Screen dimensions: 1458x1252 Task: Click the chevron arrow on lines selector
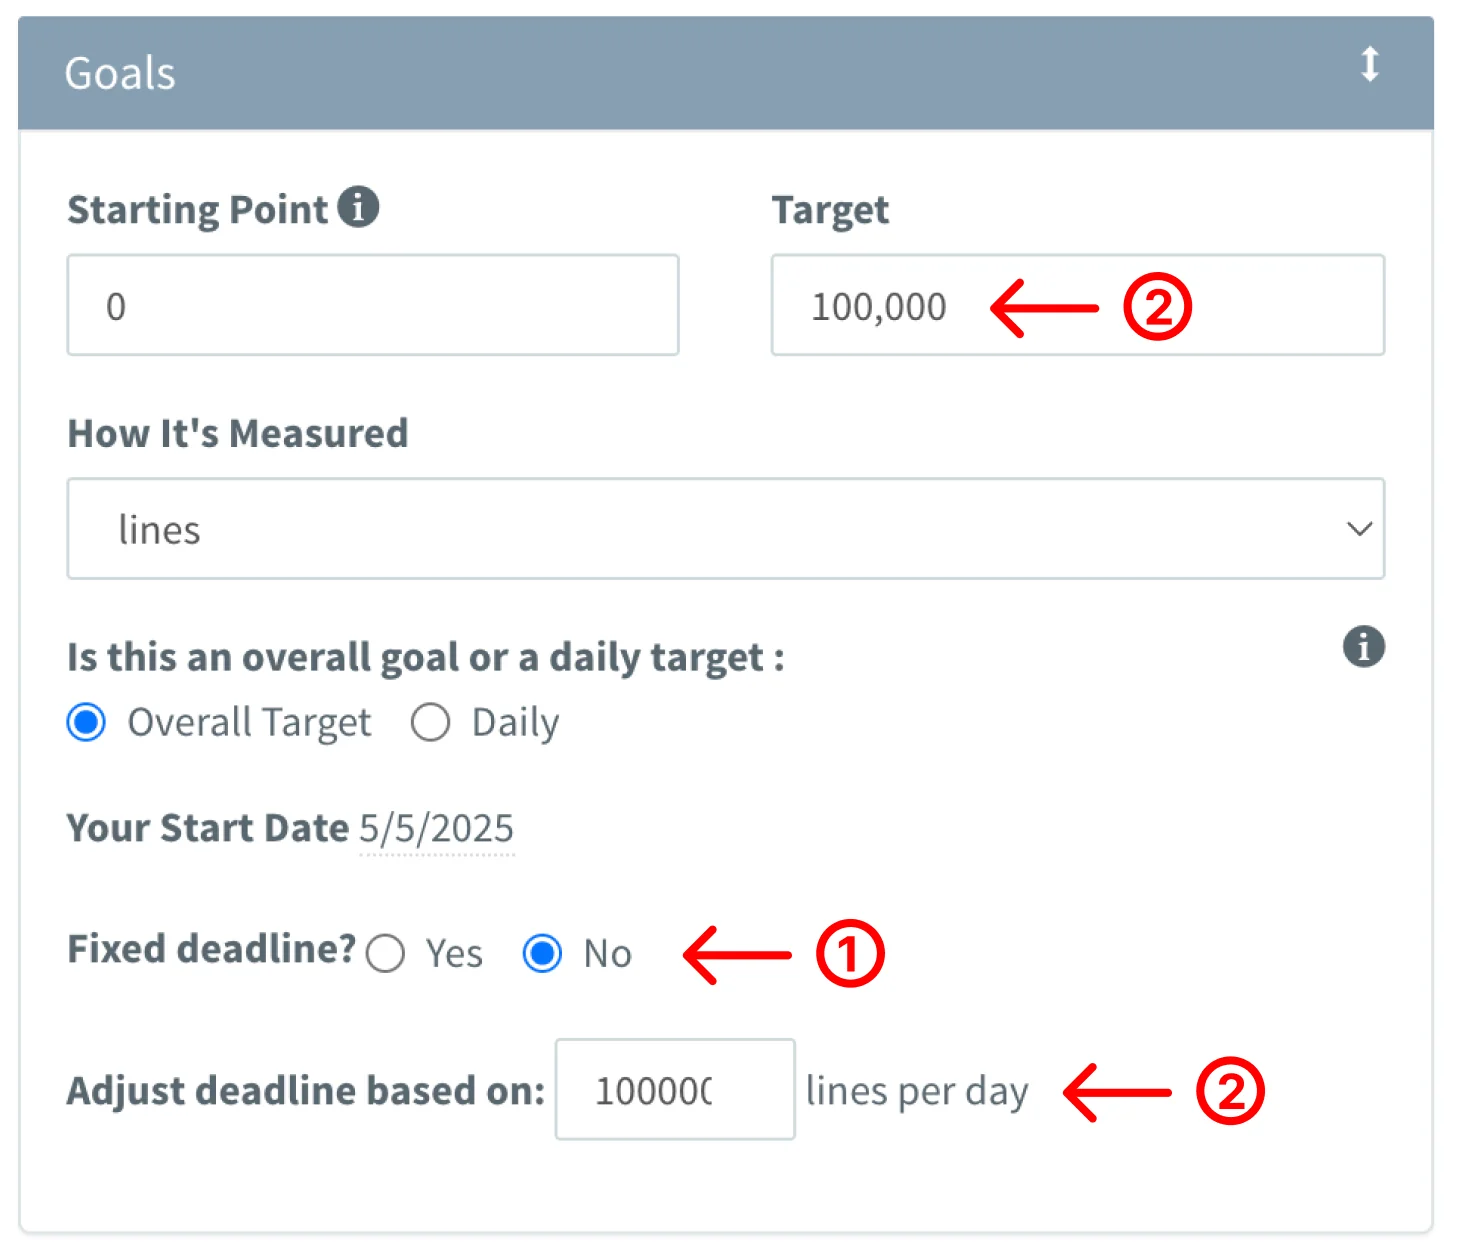point(1358,529)
